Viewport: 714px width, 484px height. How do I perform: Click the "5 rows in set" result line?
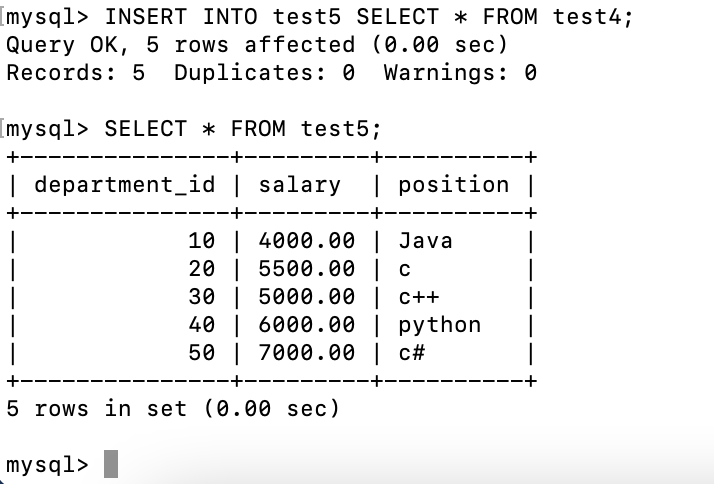(x=173, y=409)
